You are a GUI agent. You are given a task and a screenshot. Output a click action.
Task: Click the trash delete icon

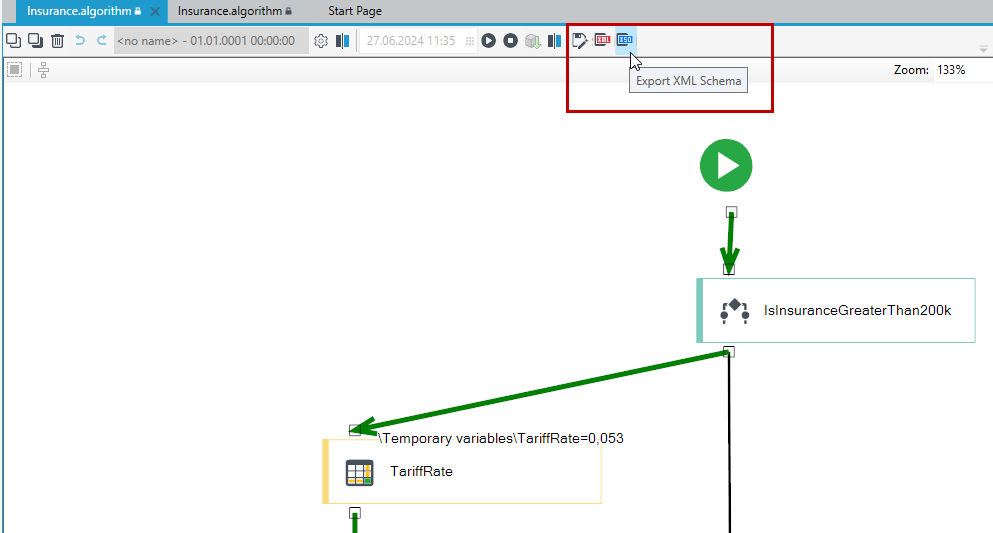(58, 41)
